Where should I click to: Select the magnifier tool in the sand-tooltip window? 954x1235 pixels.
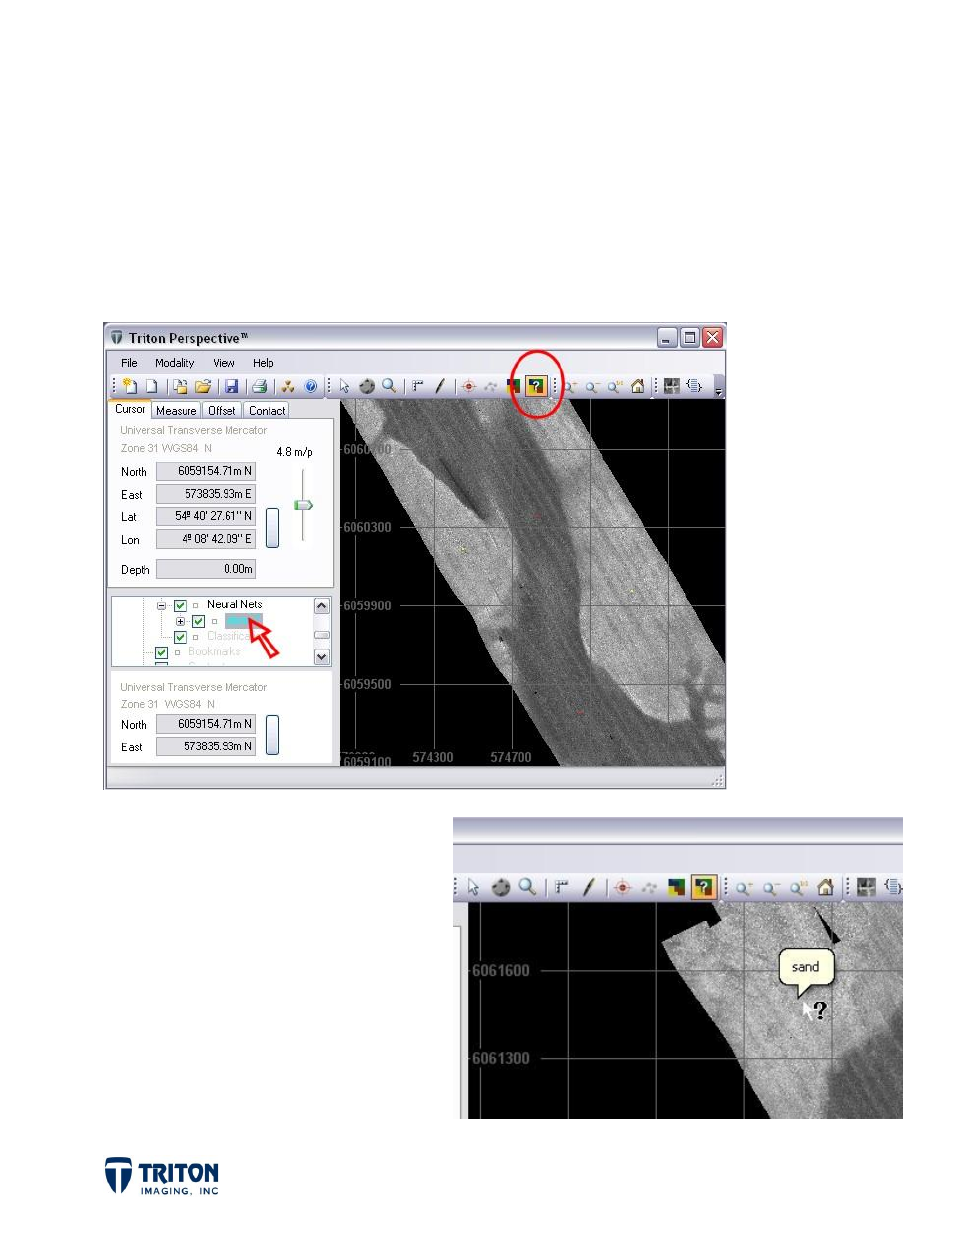tap(527, 887)
